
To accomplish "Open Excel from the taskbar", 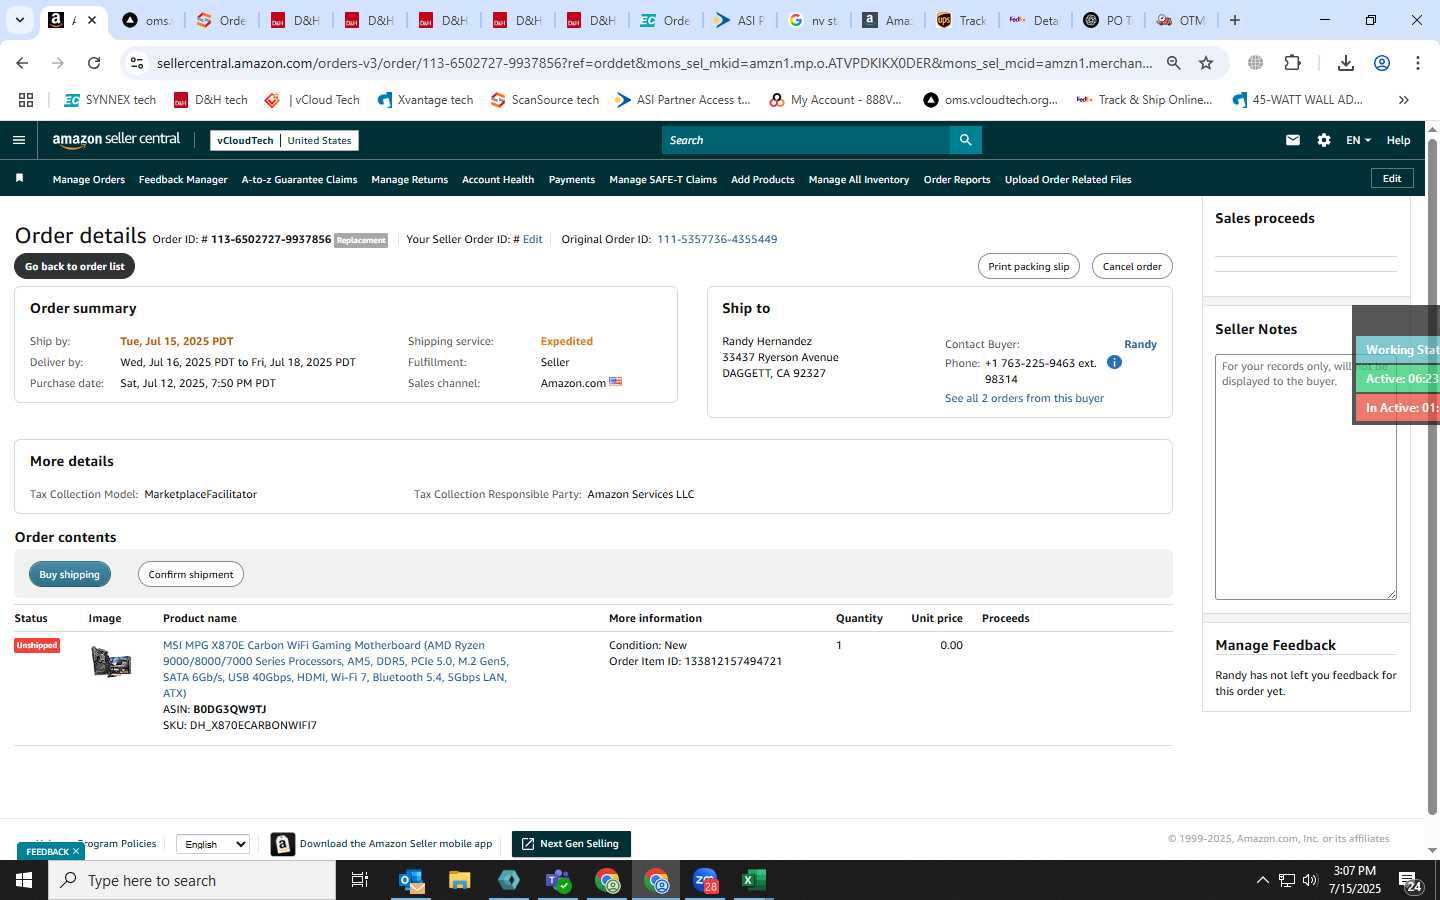I will (753, 880).
